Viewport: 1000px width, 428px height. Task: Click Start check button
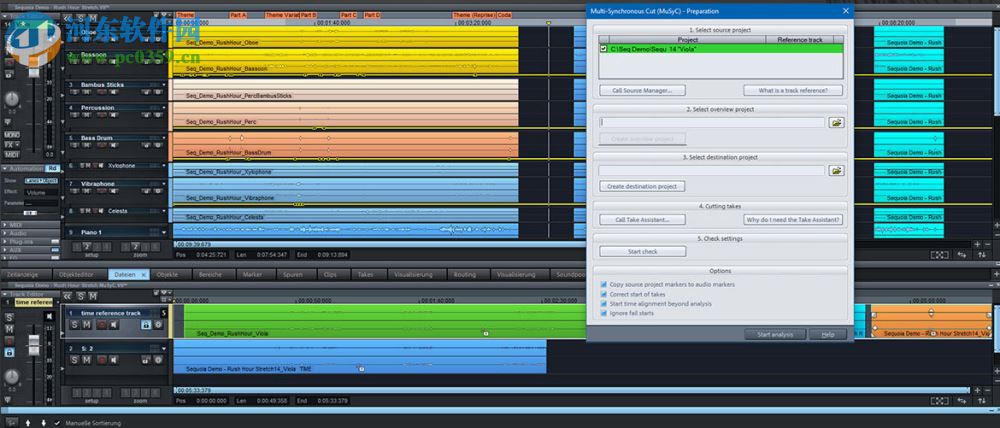(643, 251)
